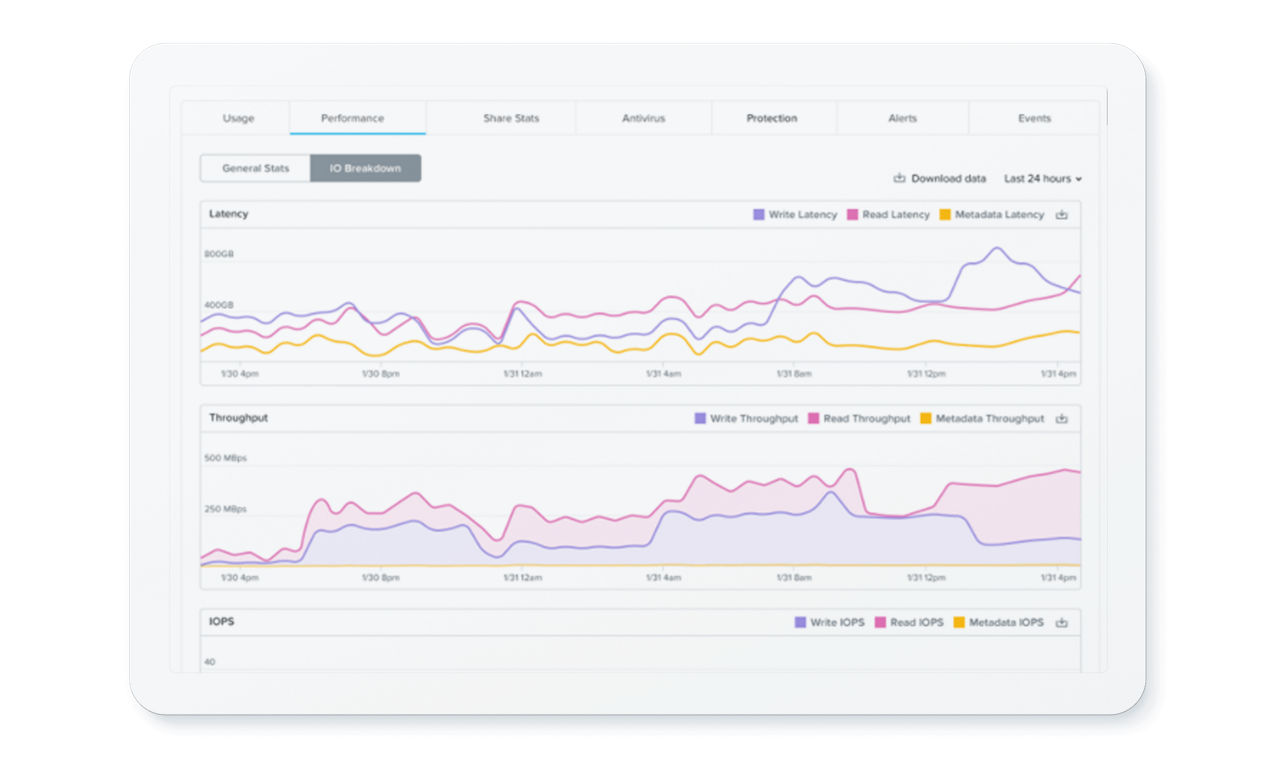Click the download arrow icon beside Download data

(898, 178)
